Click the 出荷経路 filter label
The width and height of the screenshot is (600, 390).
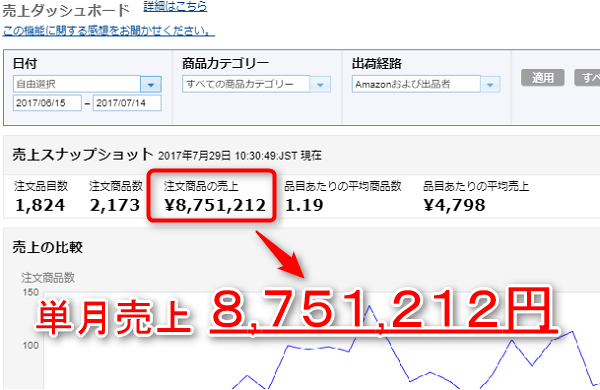[x=377, y=64]
